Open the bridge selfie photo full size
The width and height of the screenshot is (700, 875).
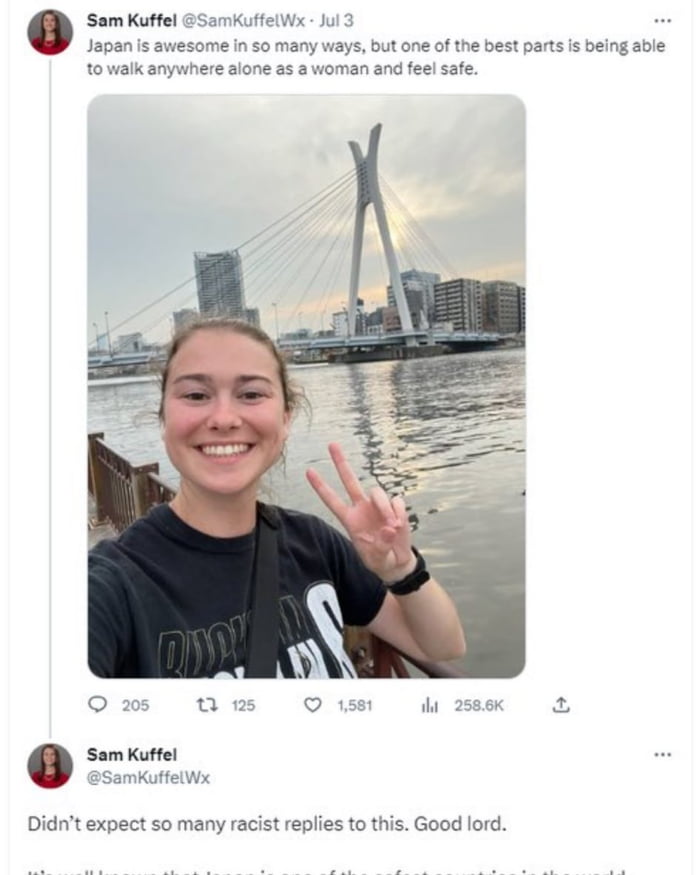[308, 385]
